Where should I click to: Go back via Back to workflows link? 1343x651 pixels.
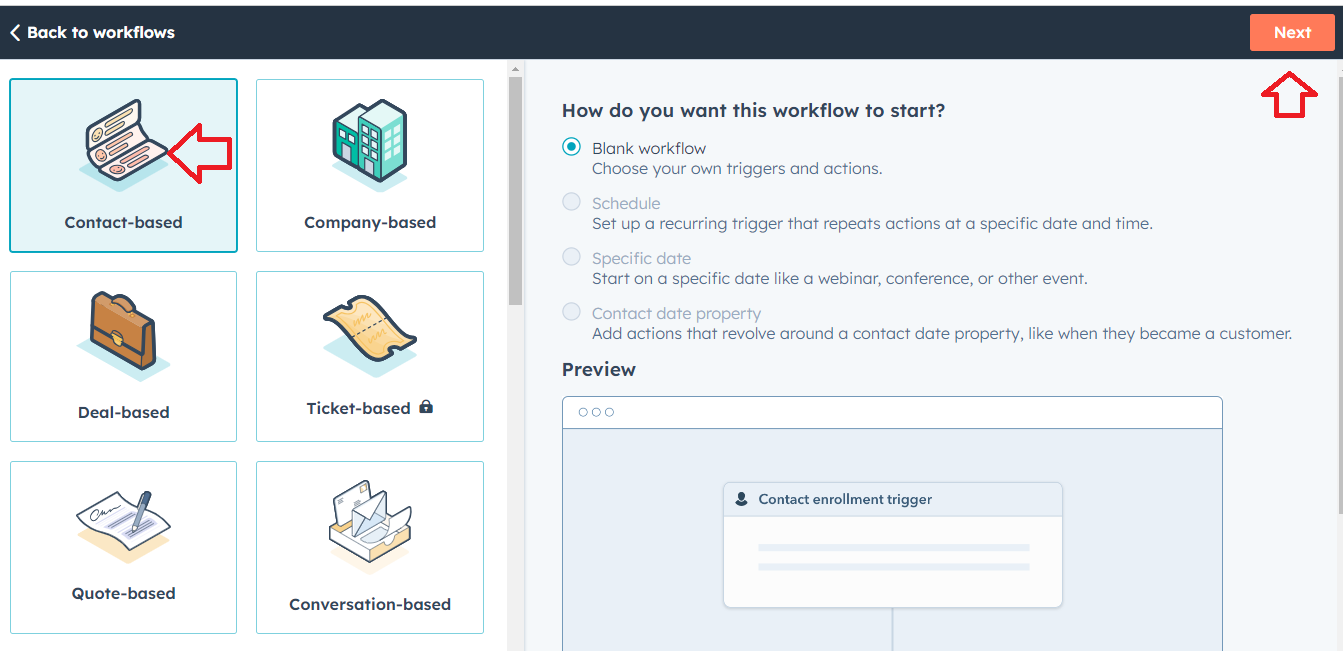[92, 32]
